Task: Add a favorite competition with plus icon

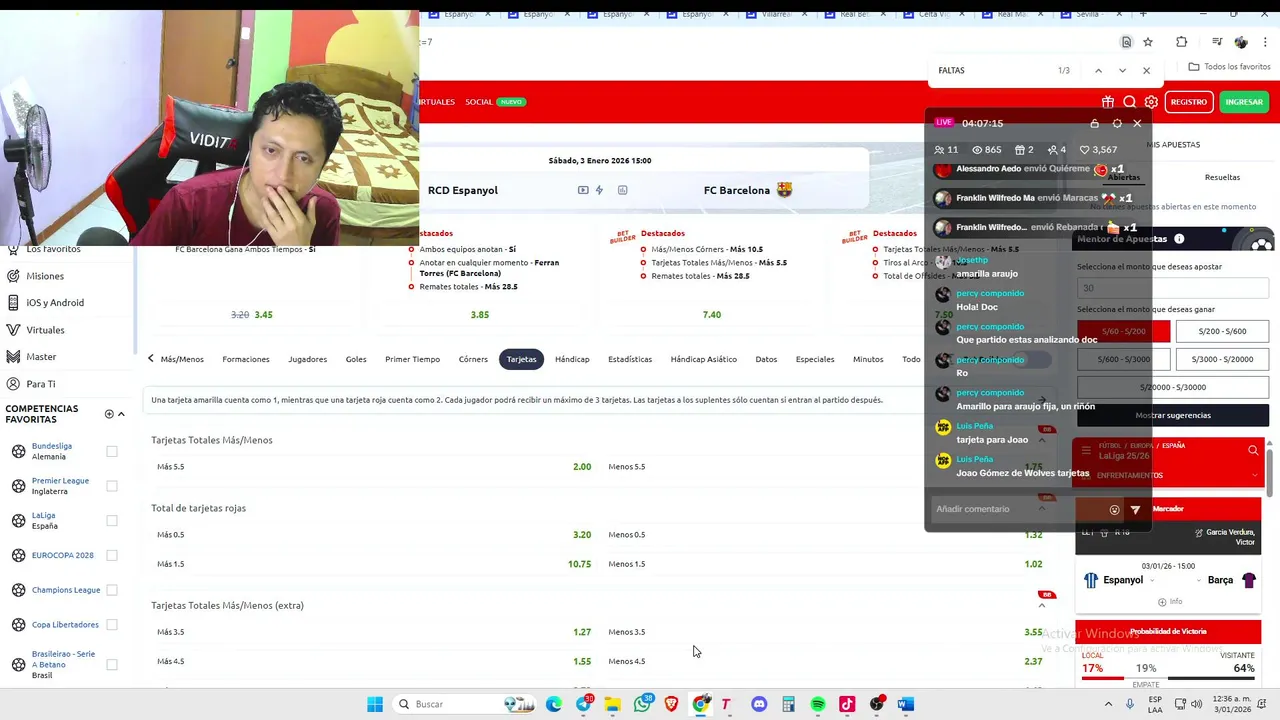Action: 109,414
